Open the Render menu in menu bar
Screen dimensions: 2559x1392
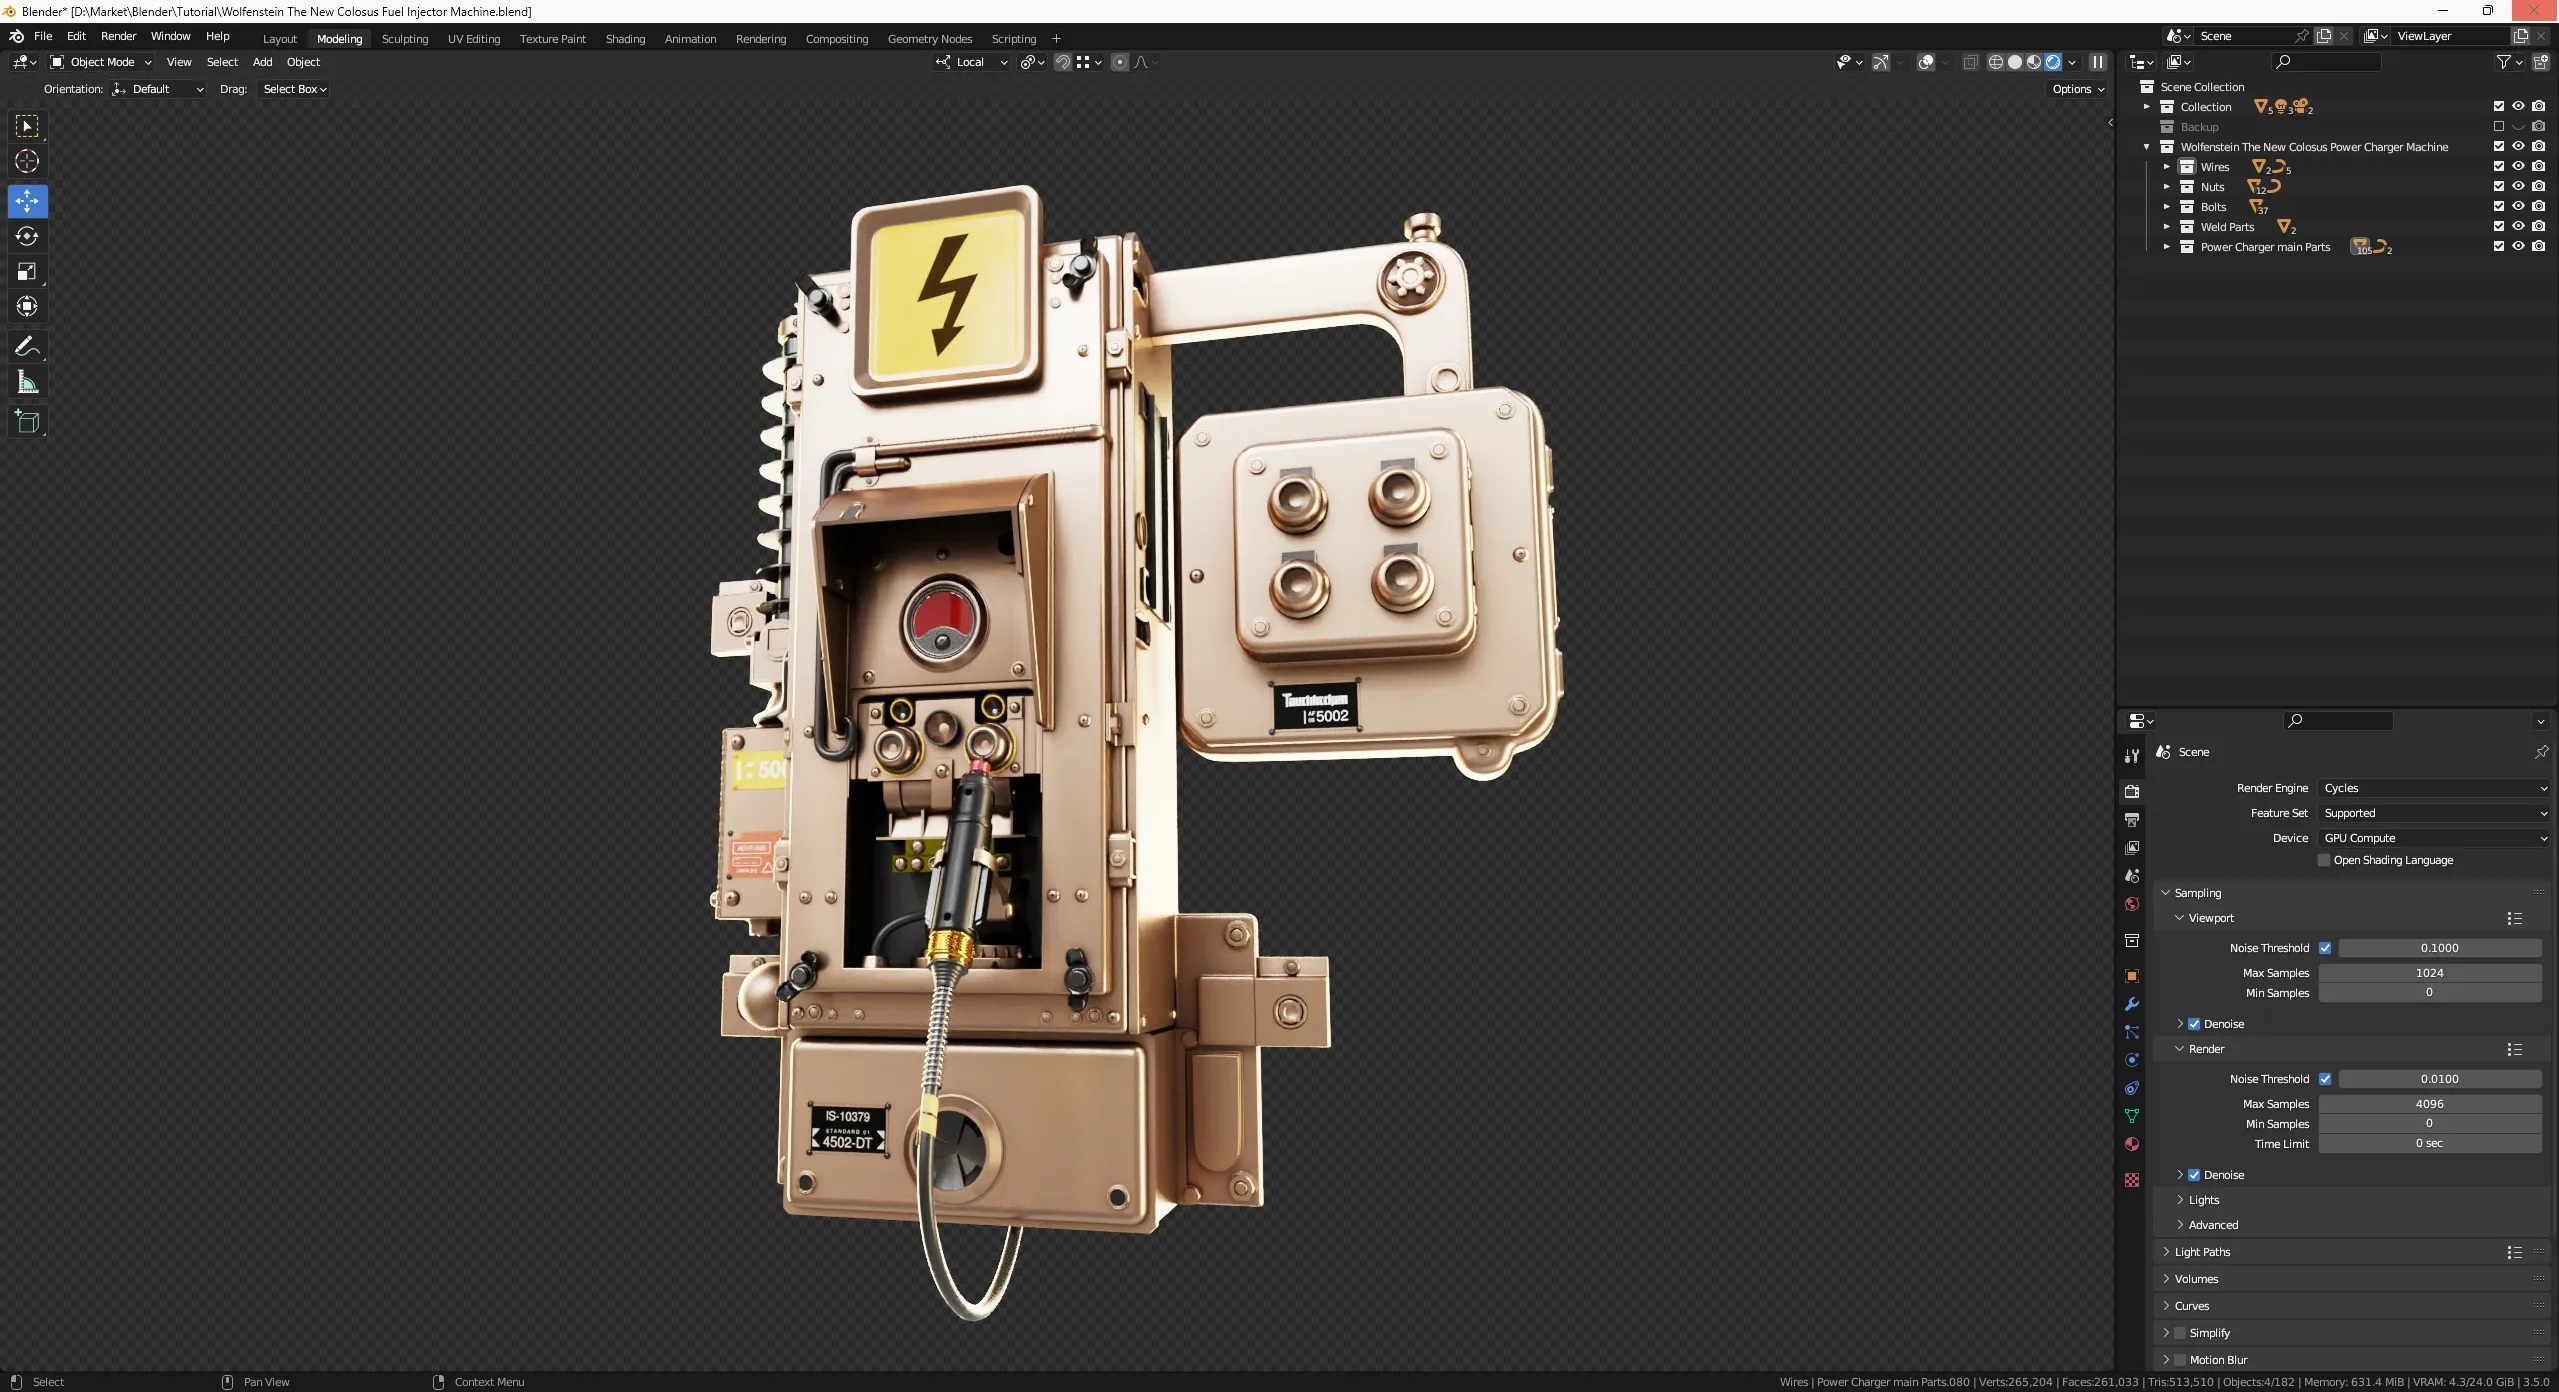coord(118,38)
